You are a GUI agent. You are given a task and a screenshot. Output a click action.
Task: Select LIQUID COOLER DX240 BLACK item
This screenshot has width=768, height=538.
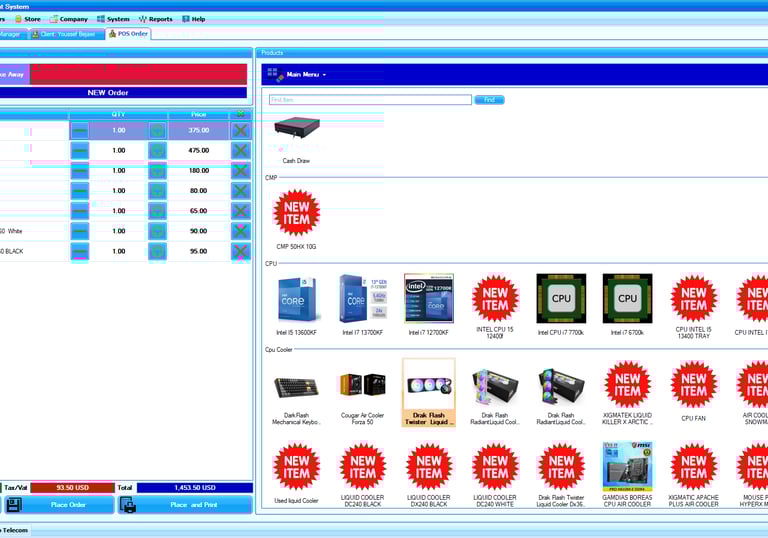429,474
